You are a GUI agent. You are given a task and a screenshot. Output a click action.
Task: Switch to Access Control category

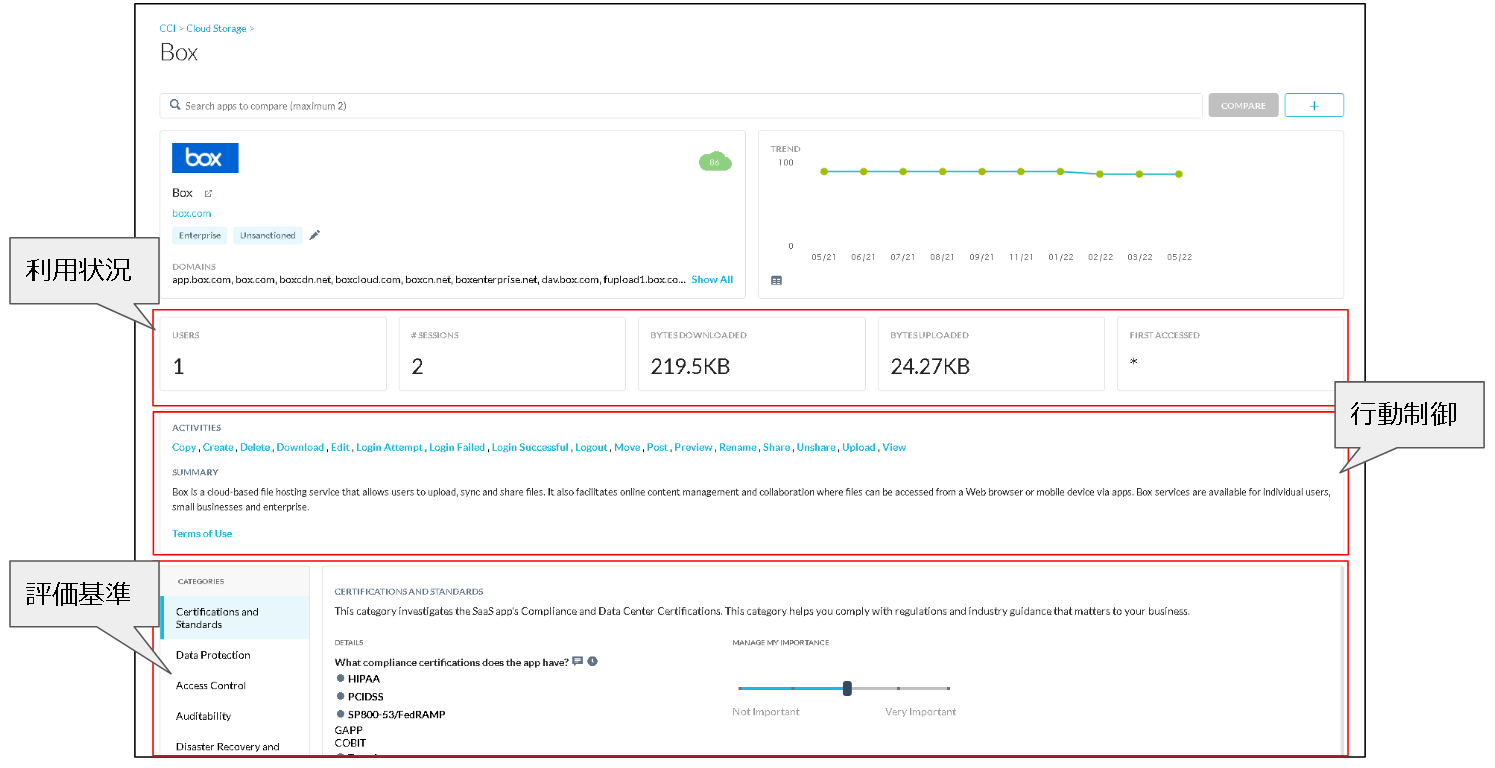pos(211,685)
